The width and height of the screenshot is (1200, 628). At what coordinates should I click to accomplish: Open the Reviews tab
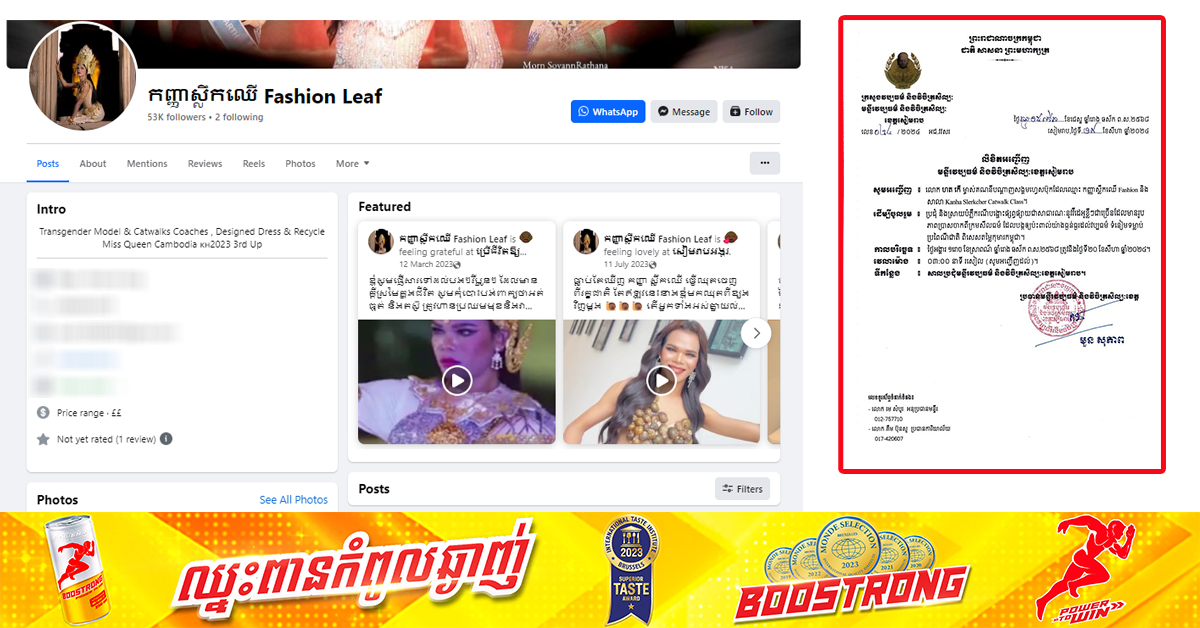click(x=205, y=164)
